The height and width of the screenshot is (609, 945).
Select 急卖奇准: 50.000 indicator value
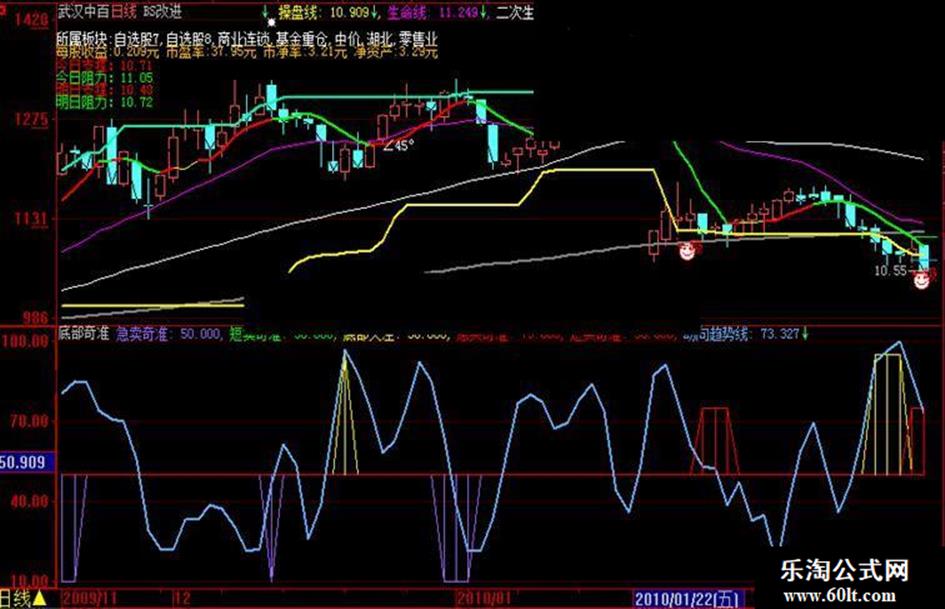pos(168,333)
